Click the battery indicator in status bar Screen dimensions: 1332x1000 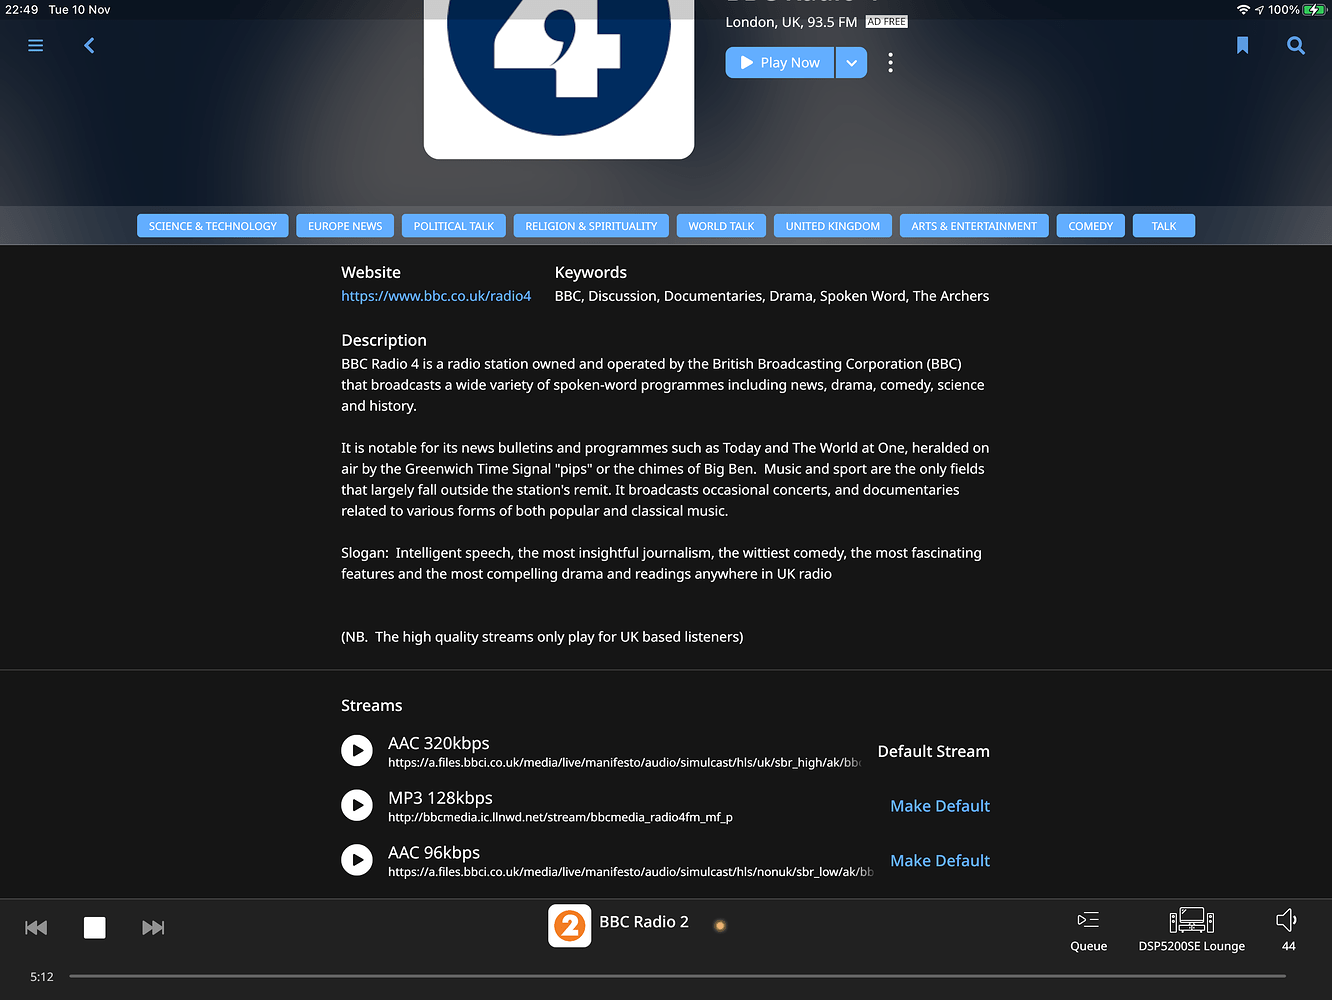[x=1314, y=10]
